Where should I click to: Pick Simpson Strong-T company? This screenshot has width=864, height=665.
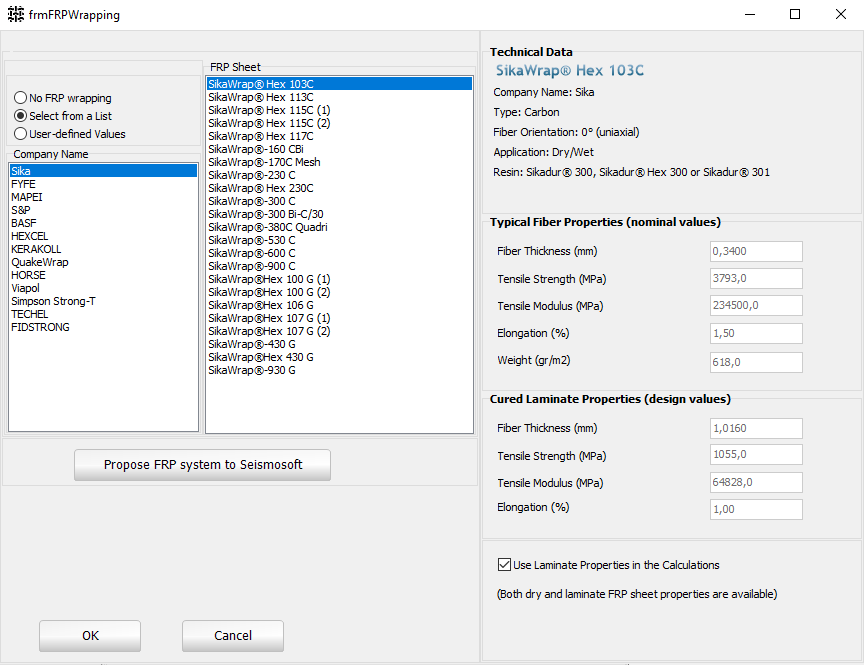tap(103, 301)
